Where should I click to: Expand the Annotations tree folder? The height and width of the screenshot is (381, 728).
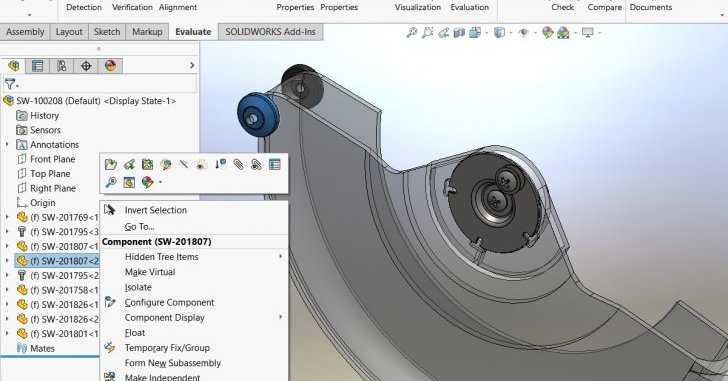pyautogui.click(x=7, y=145)
